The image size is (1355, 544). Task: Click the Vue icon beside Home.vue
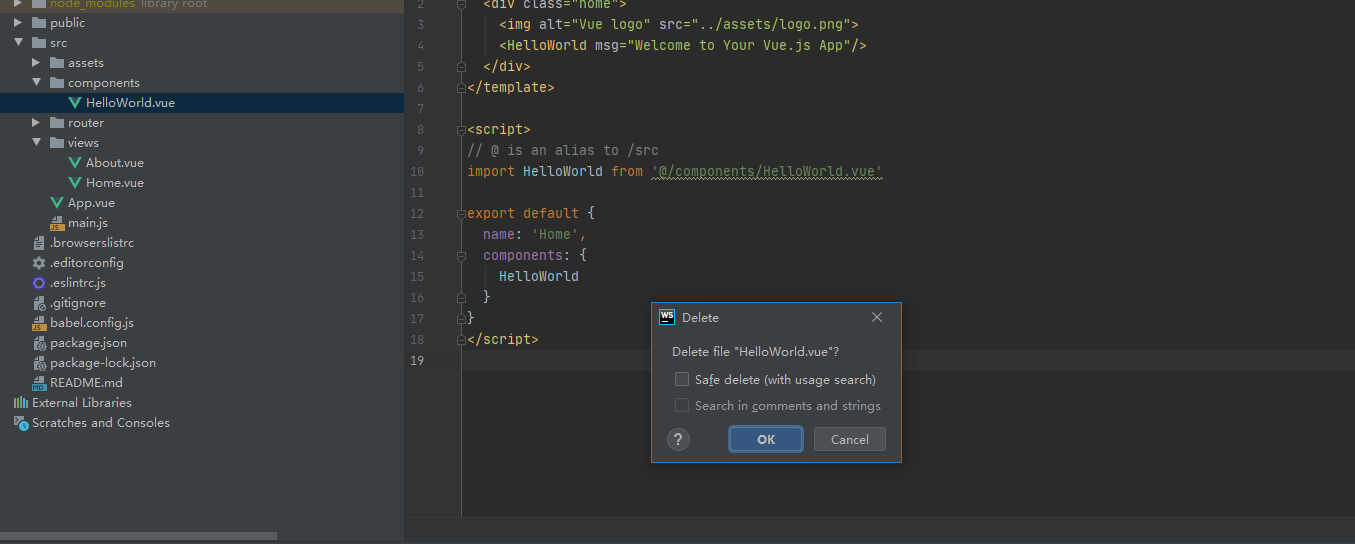coord(75,182)
